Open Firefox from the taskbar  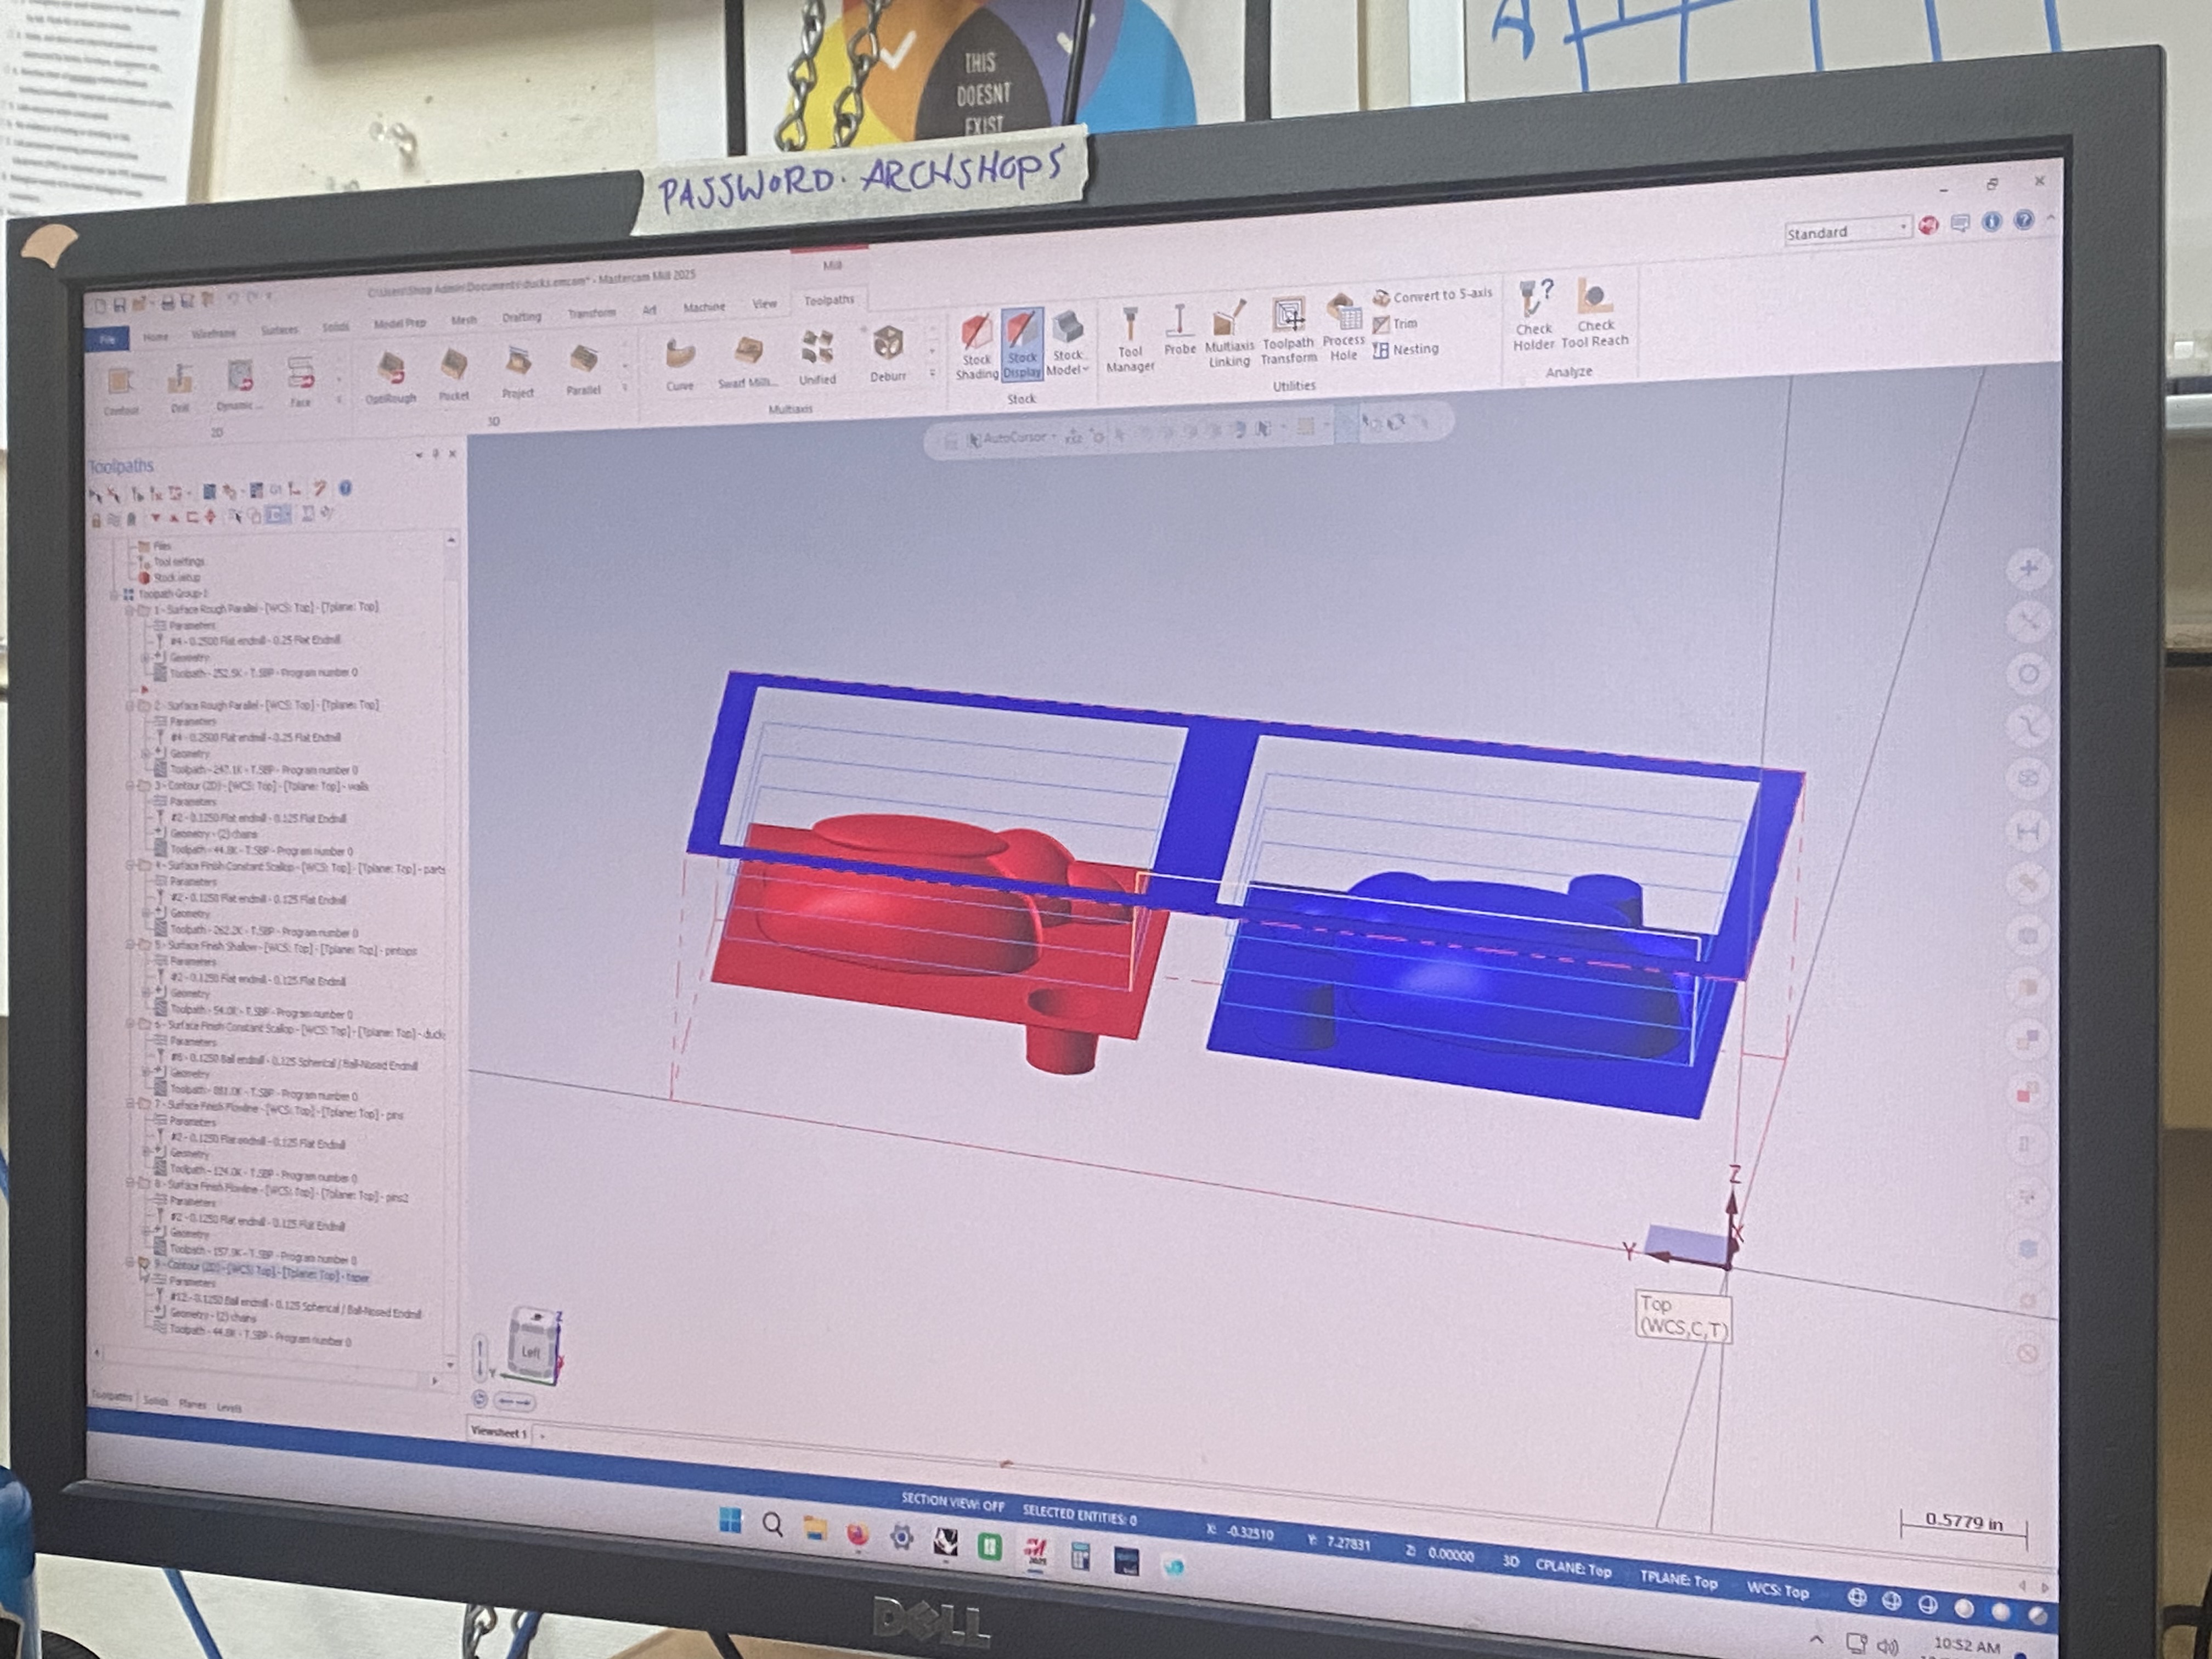[x=857, y=1535]
